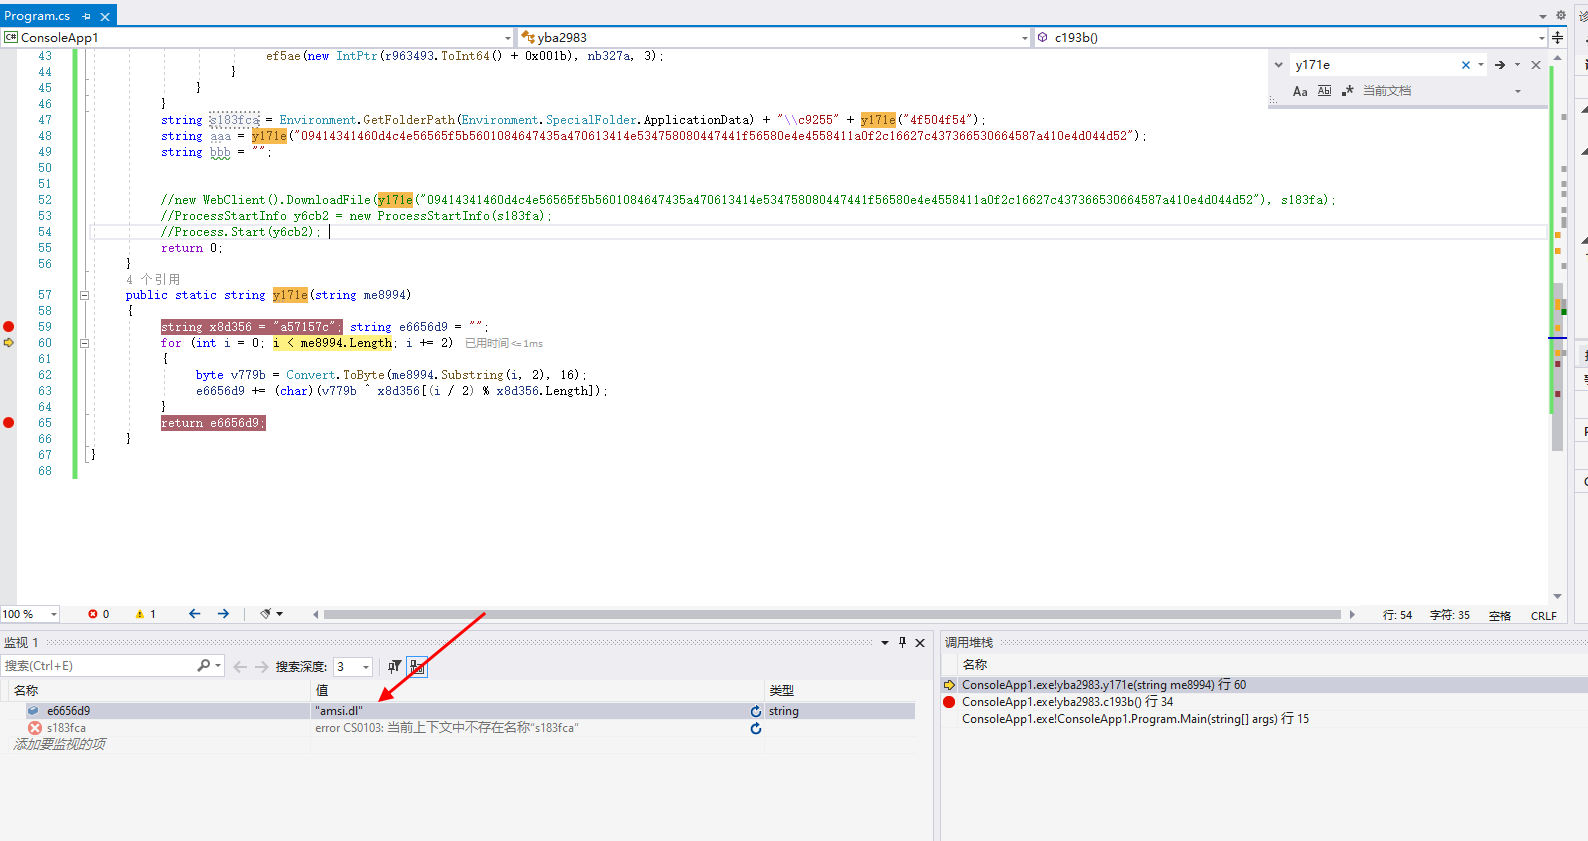
Task: Click the horizontal scrollbar of the editor
Action: coord(832,615)
